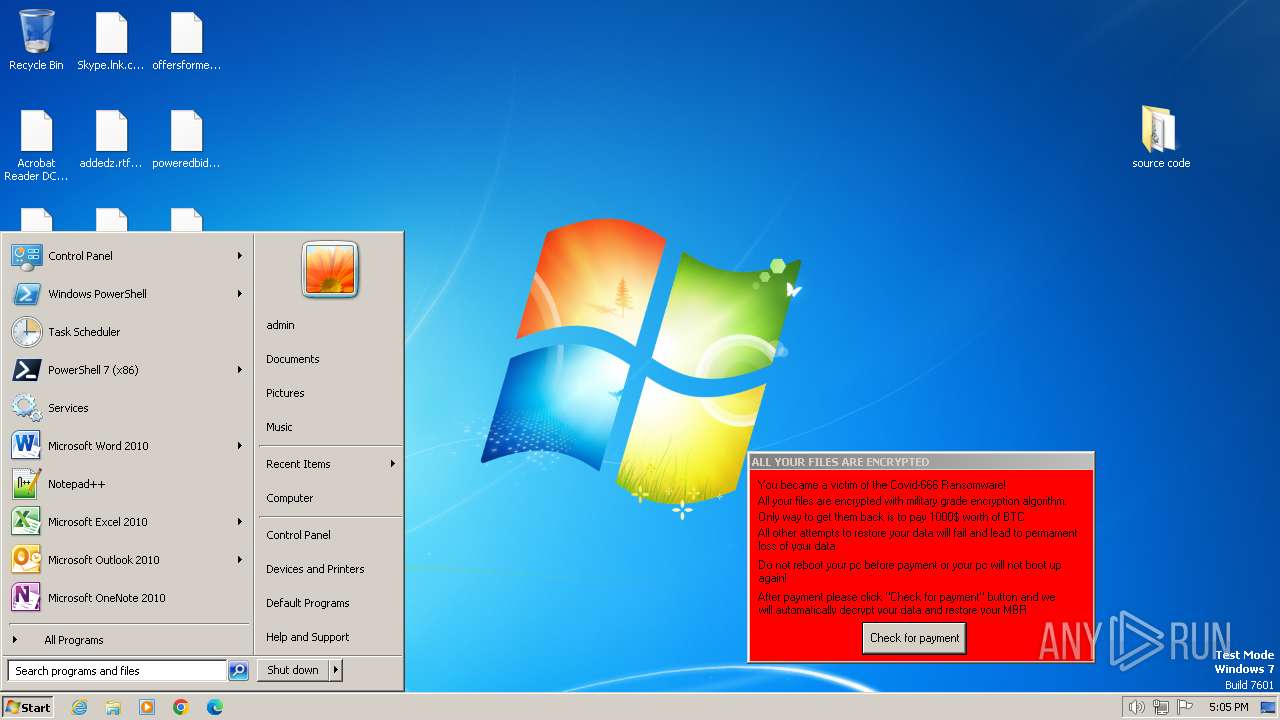The image size is (1280, 720).
Task: Select the addedz.rtf desktop file
Action: [111, 139]
